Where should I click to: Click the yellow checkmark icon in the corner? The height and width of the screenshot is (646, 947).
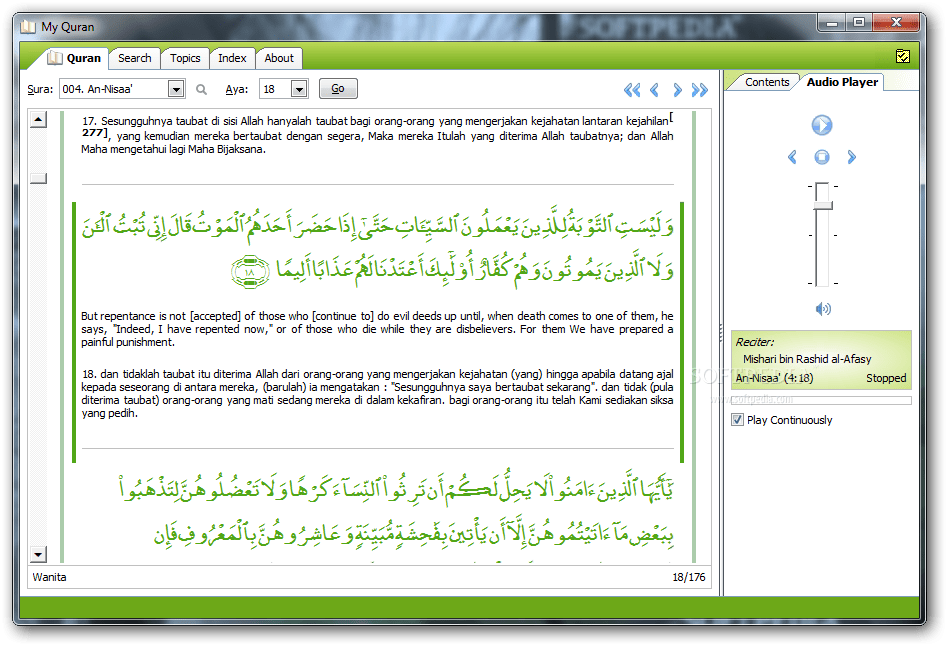click(x=902, y=57)
